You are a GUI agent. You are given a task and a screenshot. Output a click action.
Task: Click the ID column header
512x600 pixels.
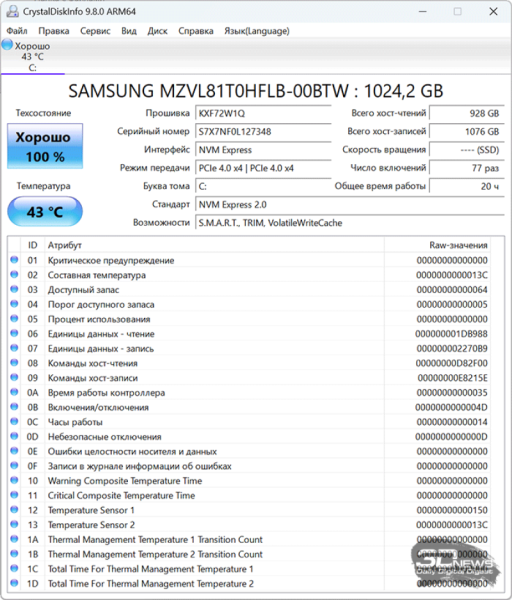pyautogui.click(x=33, y=245)
